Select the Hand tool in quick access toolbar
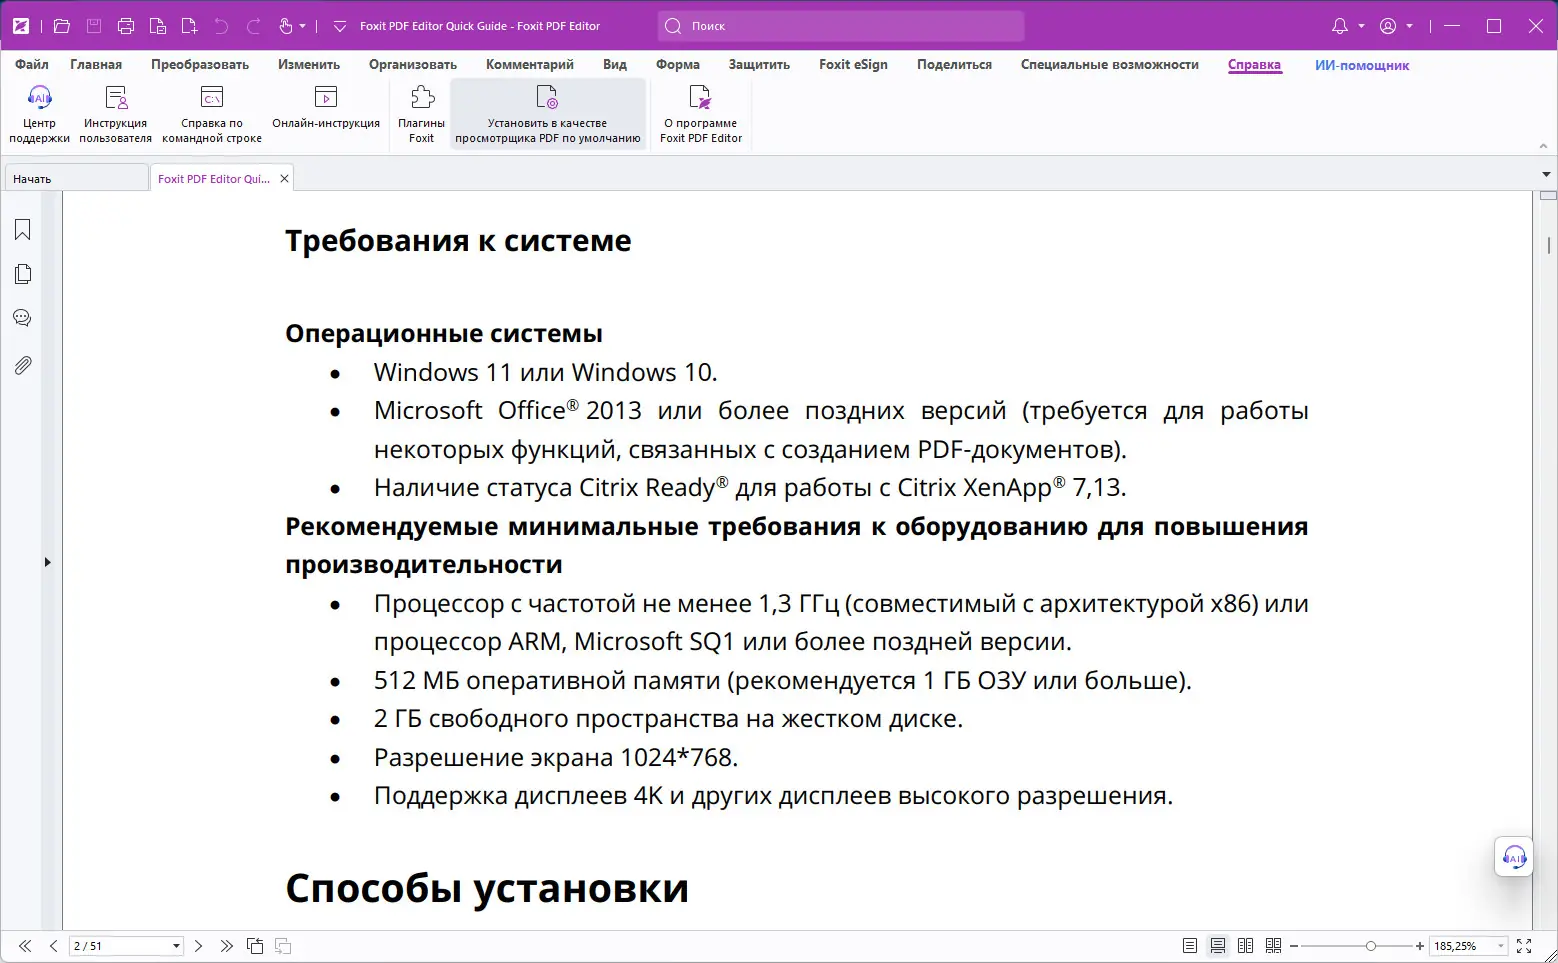Viewport: 1558px width, 963px height. tap(285, 25)
